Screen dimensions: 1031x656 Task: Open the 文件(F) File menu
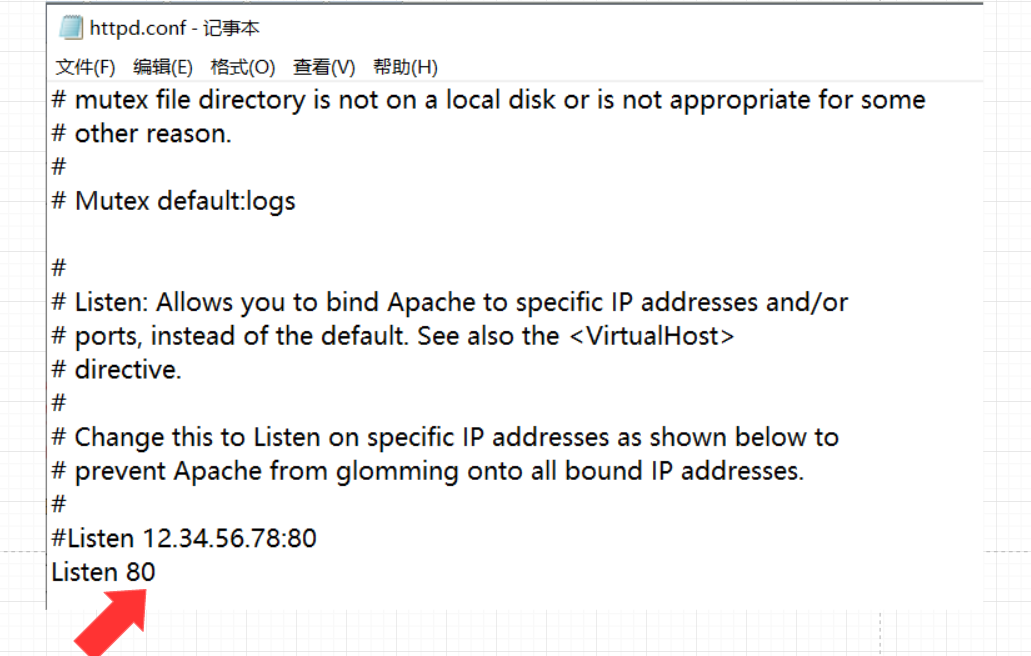coord(85,67)
